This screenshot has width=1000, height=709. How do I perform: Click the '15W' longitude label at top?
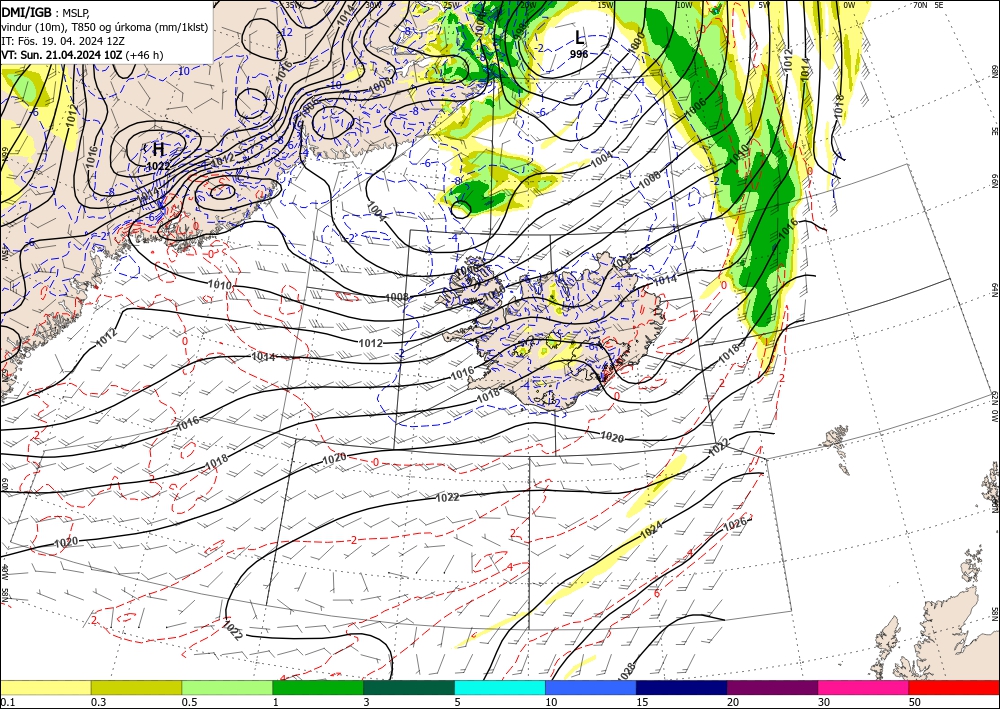(x=605, y=5)
